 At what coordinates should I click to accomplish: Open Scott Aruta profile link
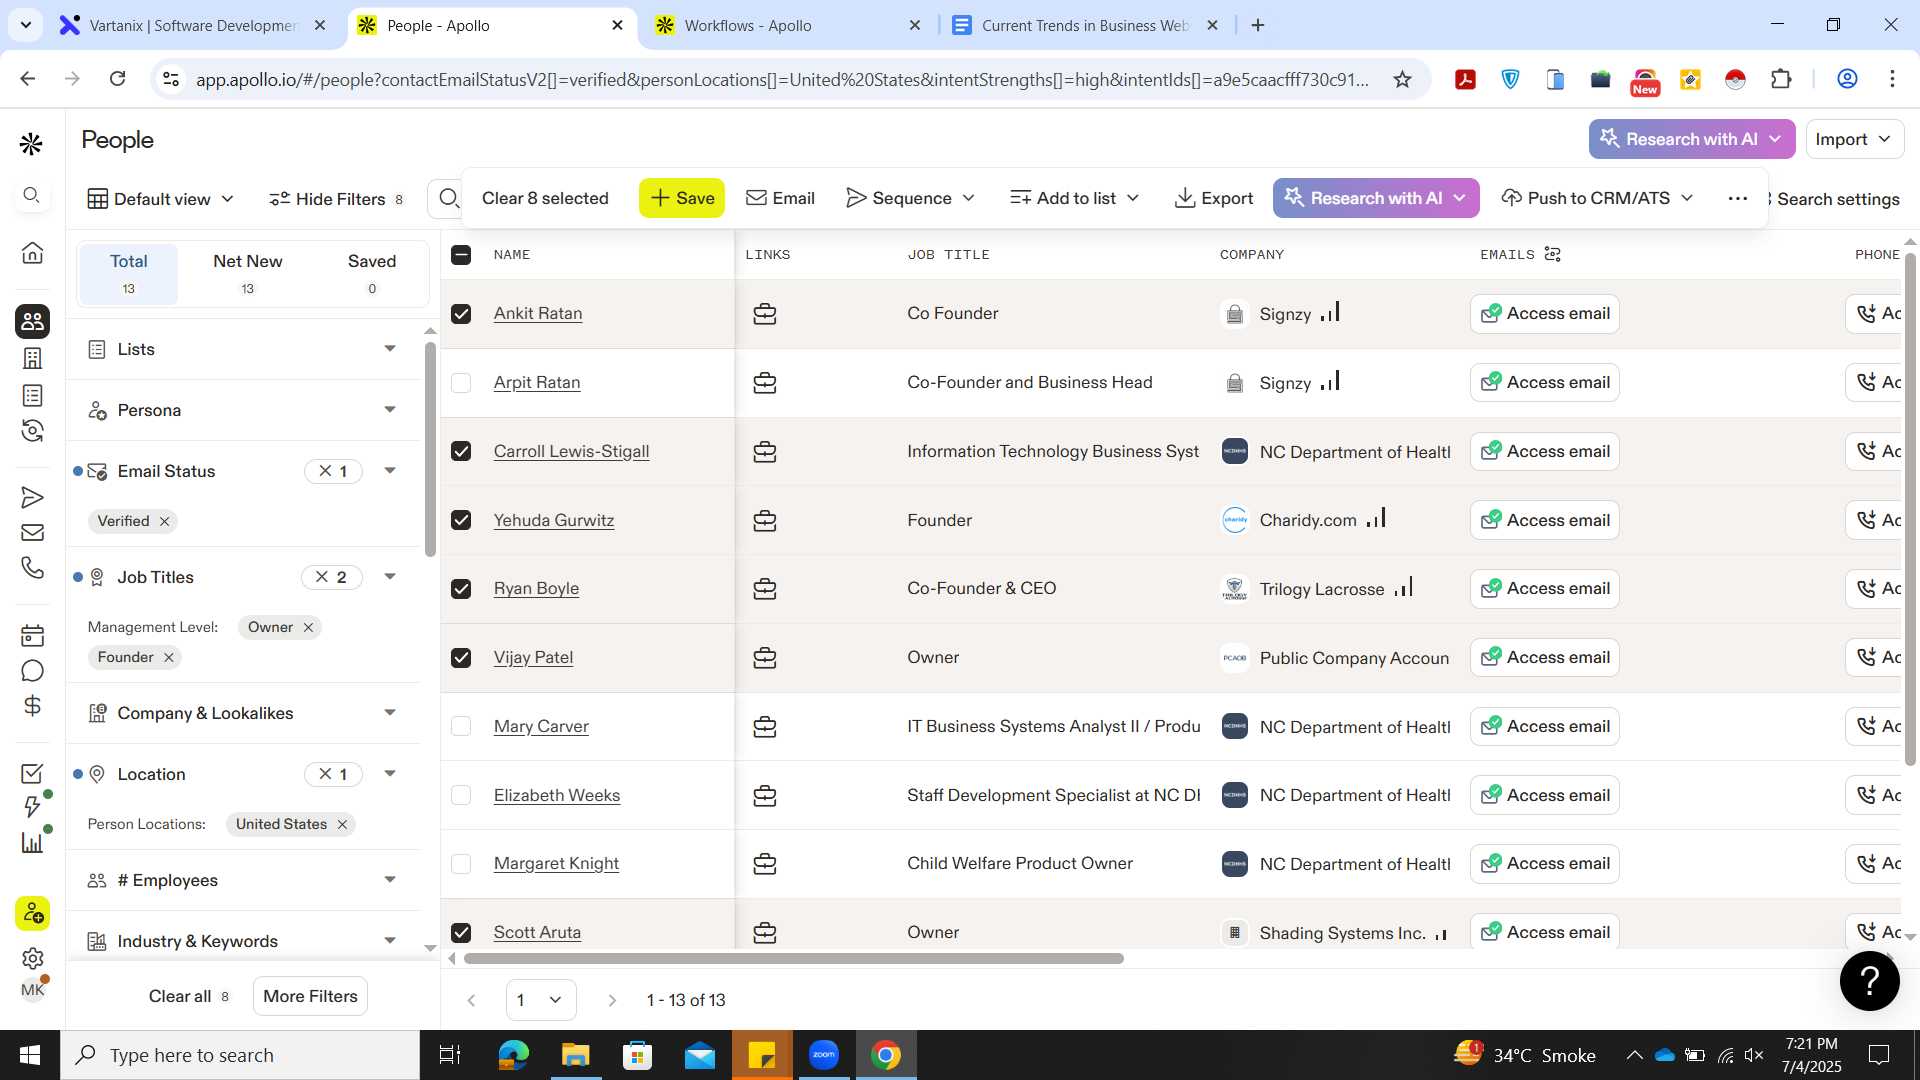537,932
